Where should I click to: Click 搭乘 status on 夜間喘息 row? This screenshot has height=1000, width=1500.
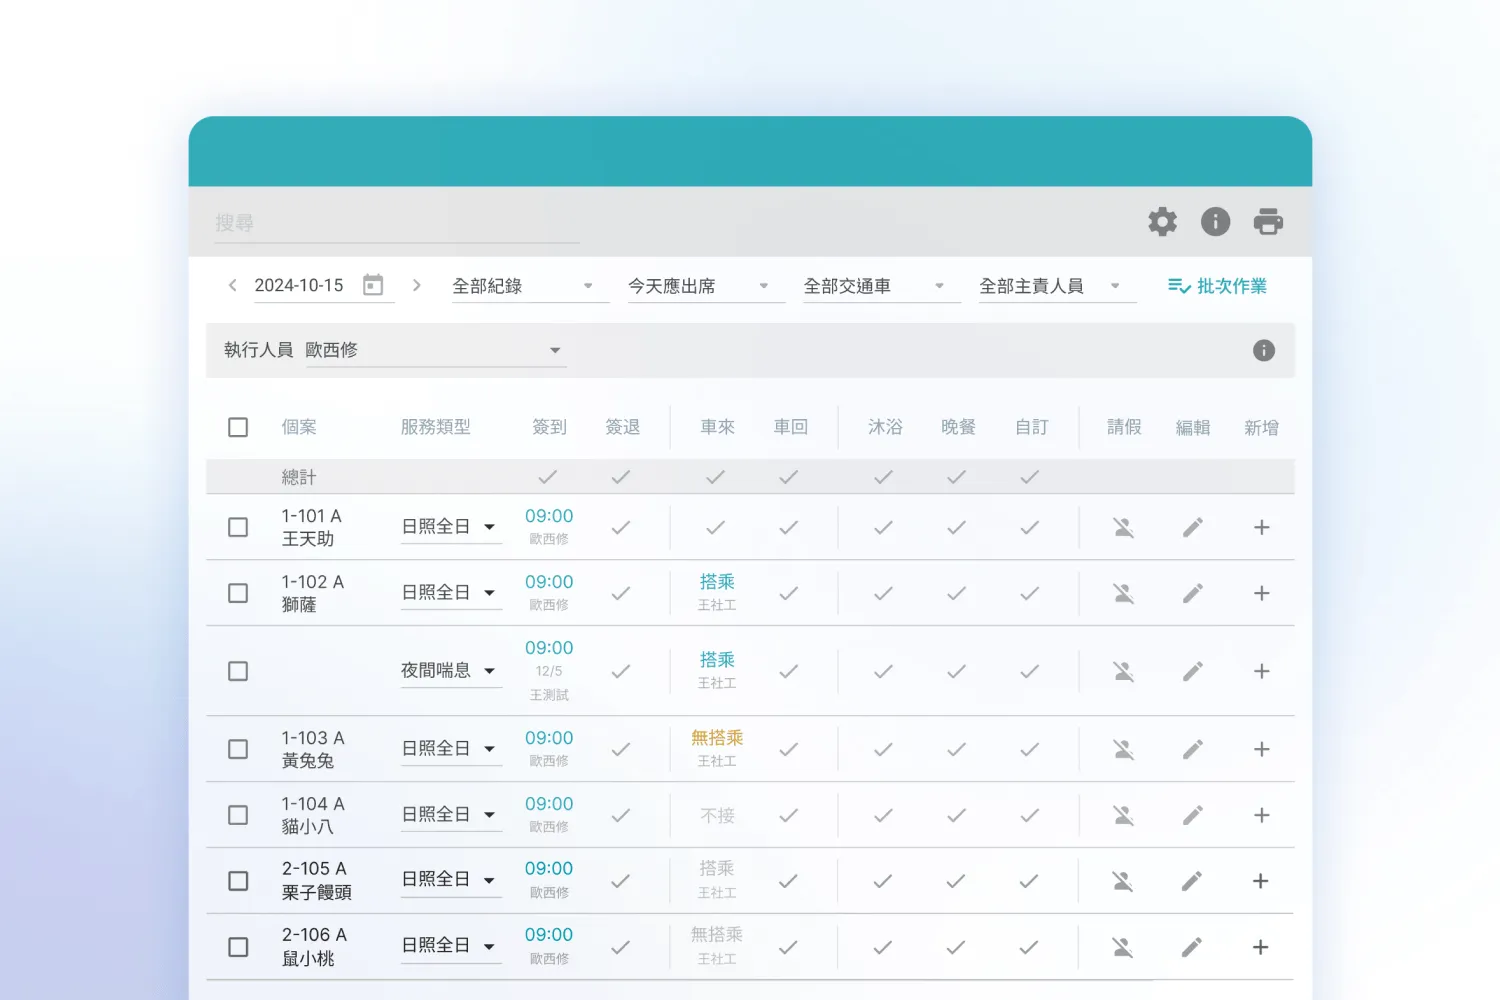coord(717,660)
